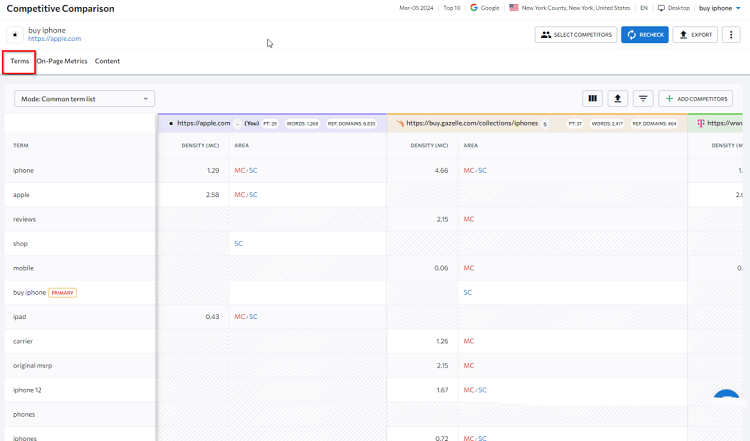Open the columns layout icon button
This screenshot has height=441, width=750.
coord(592,99)
